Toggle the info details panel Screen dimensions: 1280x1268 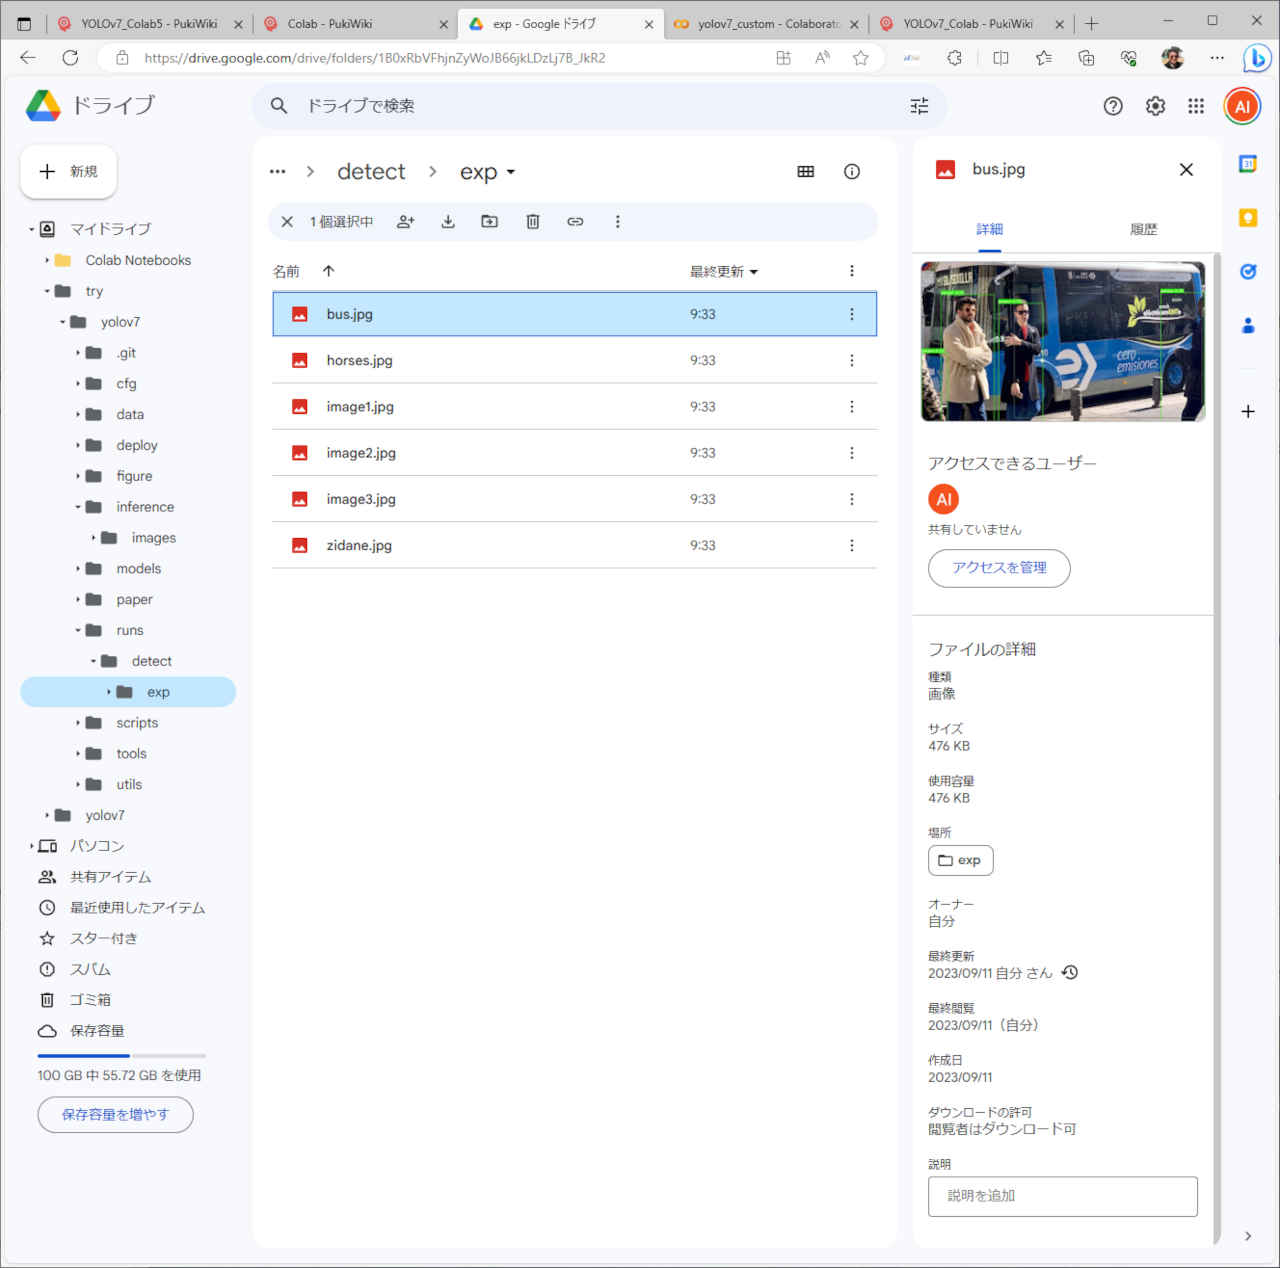(852, 172)
